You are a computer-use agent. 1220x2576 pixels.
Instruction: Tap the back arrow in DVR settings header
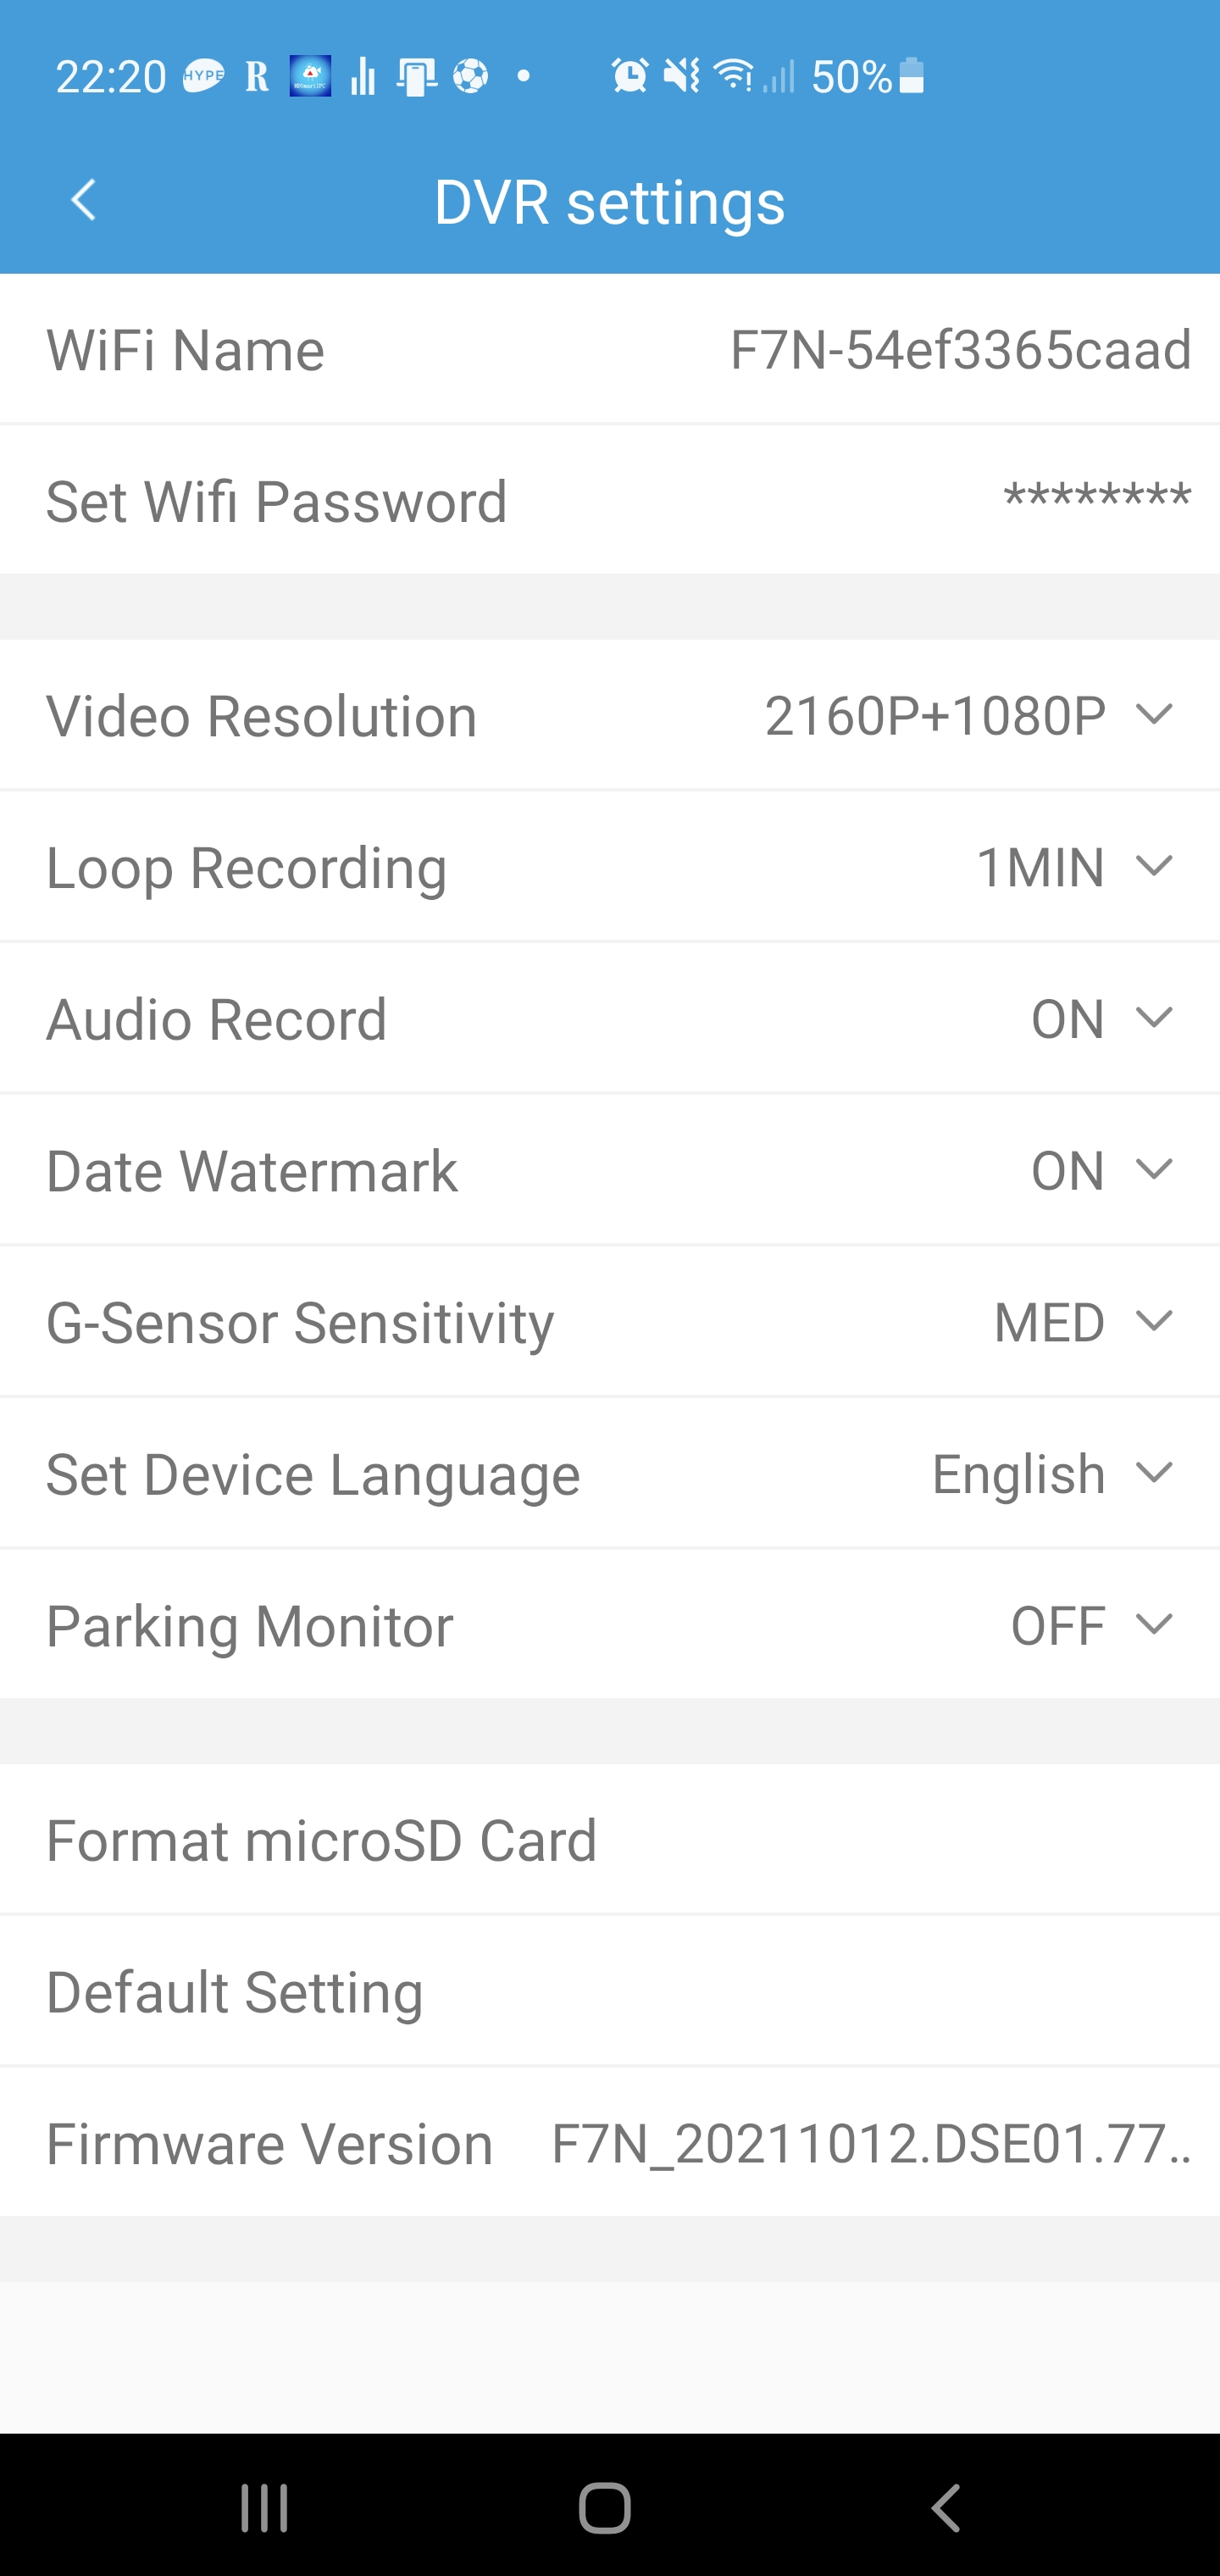84,200
